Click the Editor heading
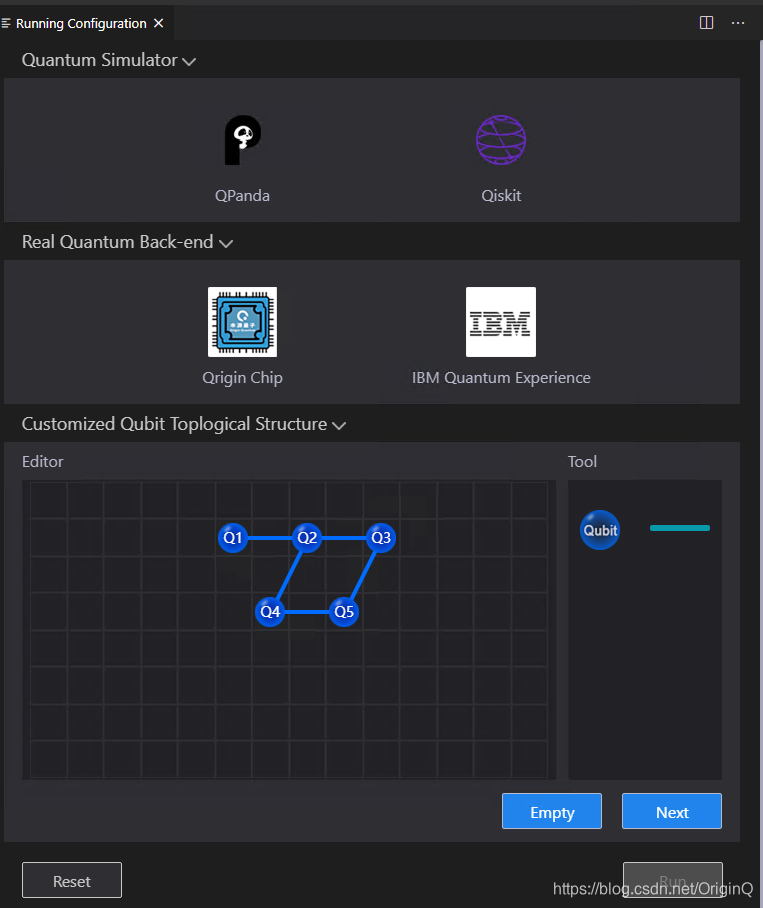The image size is (763, 908). [43, 462]
